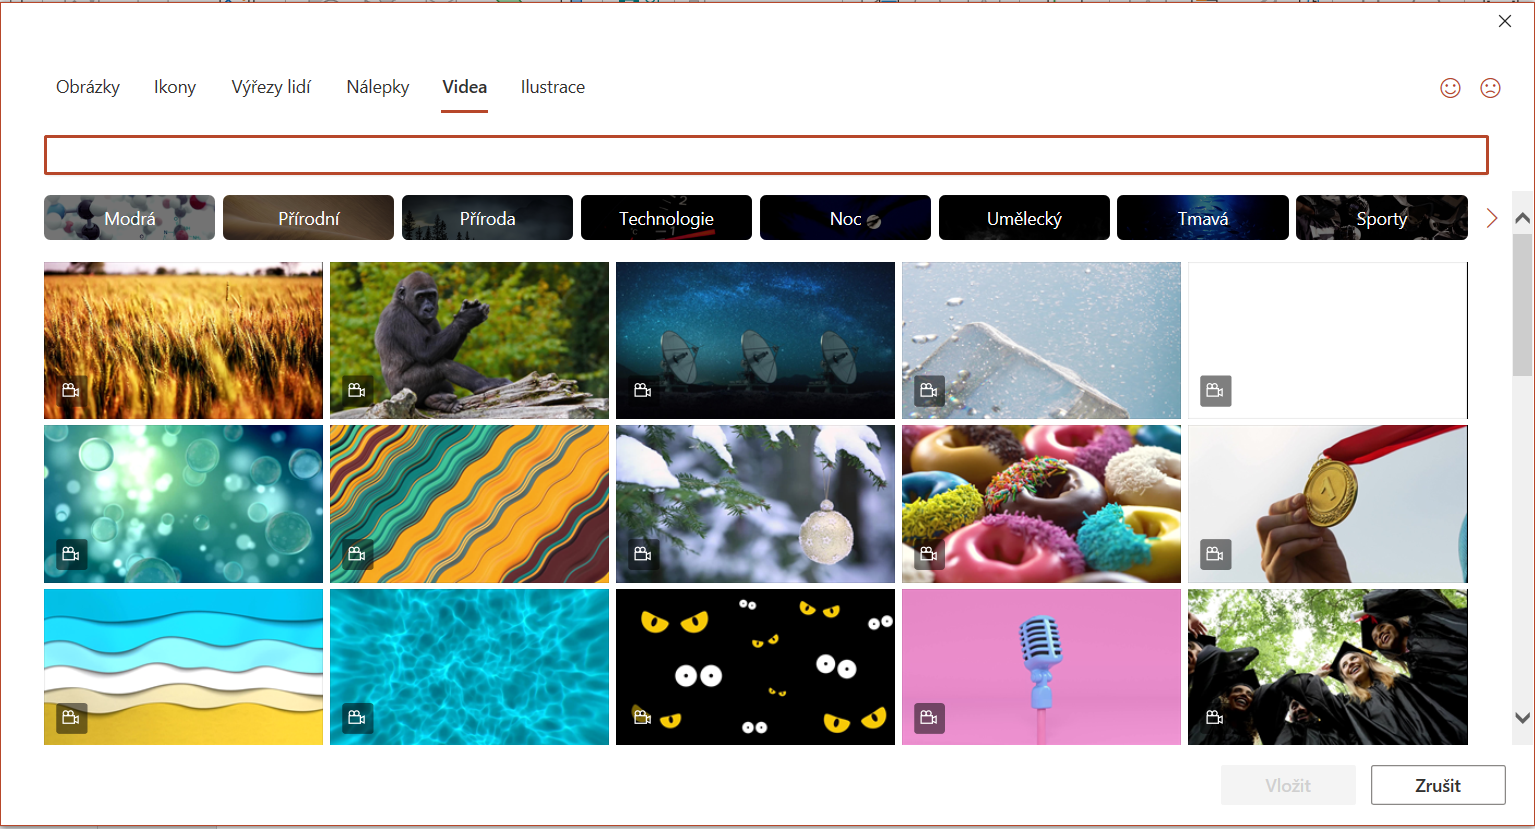Click video icon on satellite dishes thumbnail
Viewport: 1535px width, 829px height.
(643, 390)
